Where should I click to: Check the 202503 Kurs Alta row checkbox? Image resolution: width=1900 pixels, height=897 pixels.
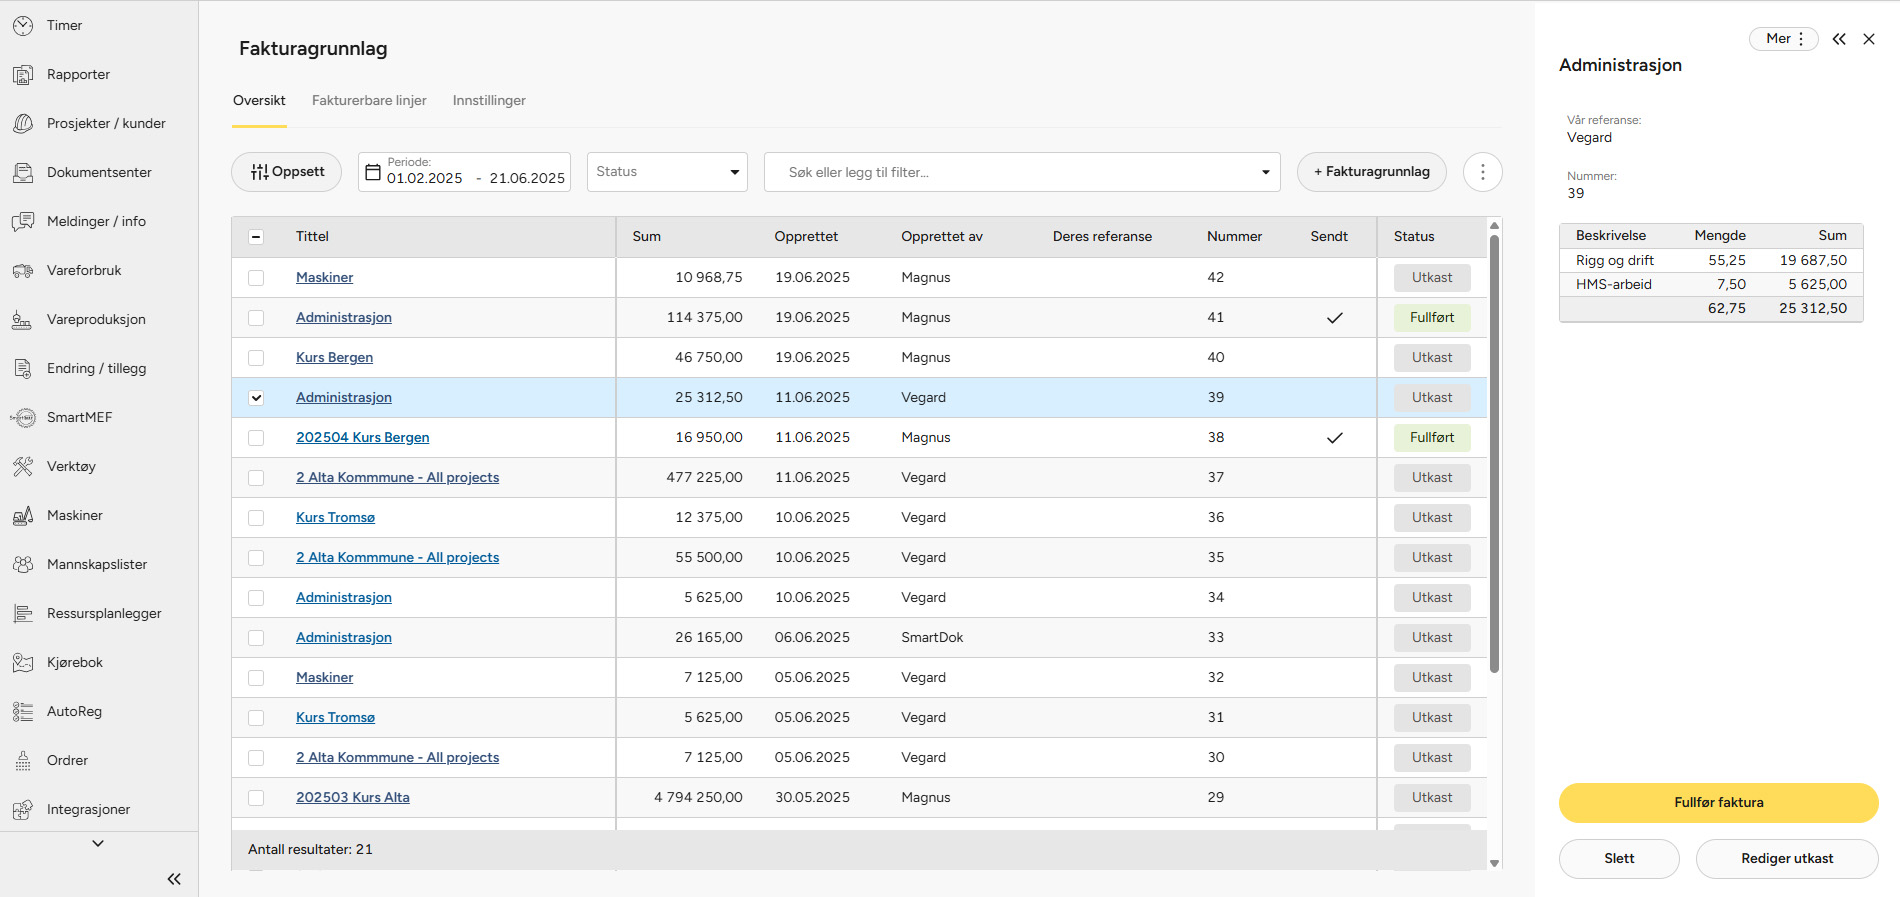tap(256, 798)
